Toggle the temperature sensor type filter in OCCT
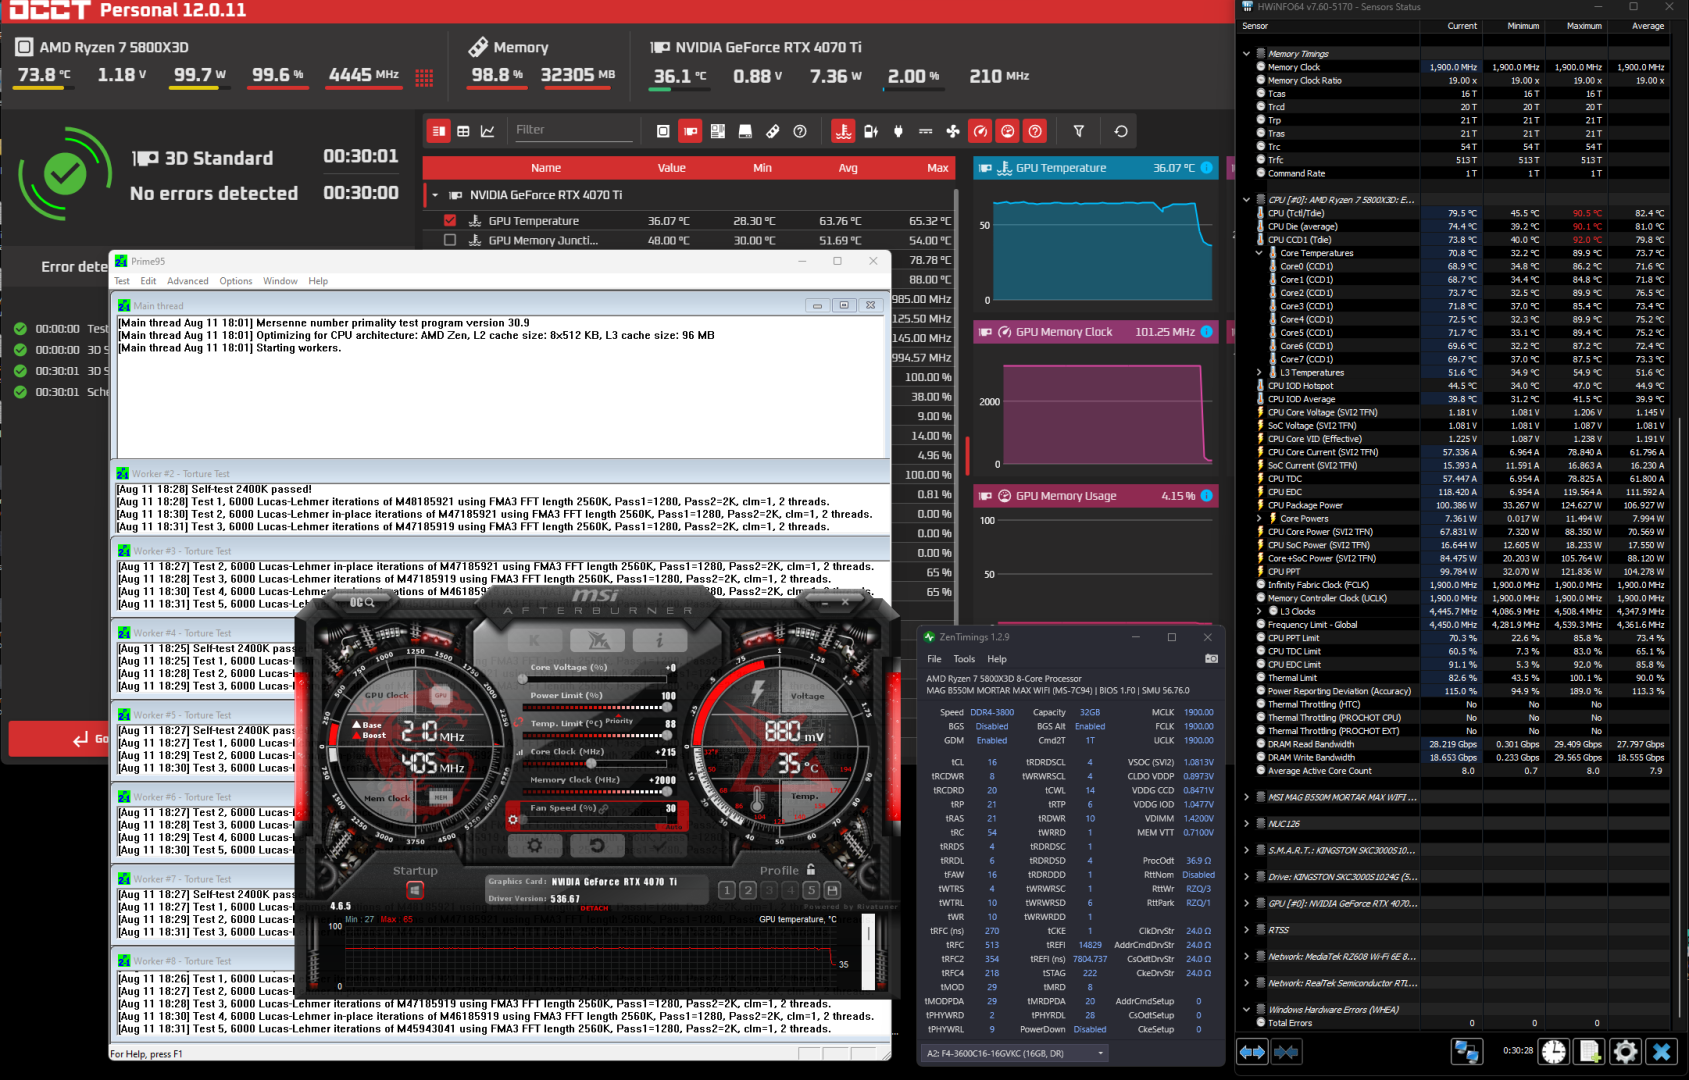This screenshot has height=1080, width=1689. [x=843, y=131]
